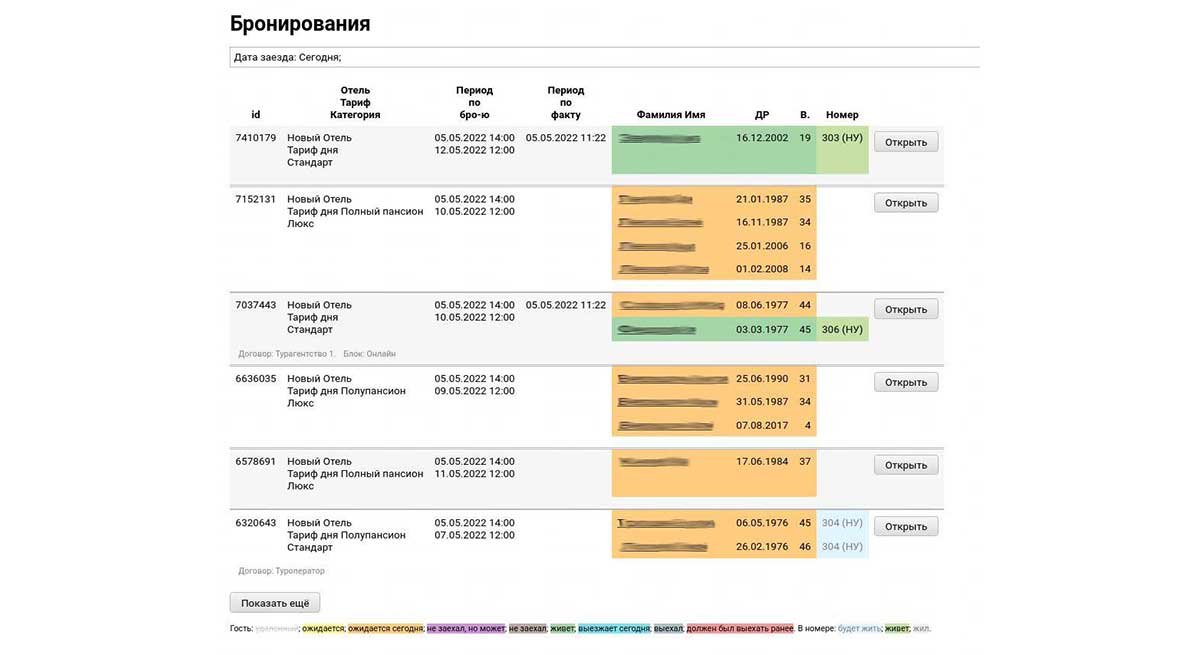Click the guest birthdate 16.12.2002 cell
Viewport: 1200px width, 655px height.
pyautogui.click(x=762, y=138)
